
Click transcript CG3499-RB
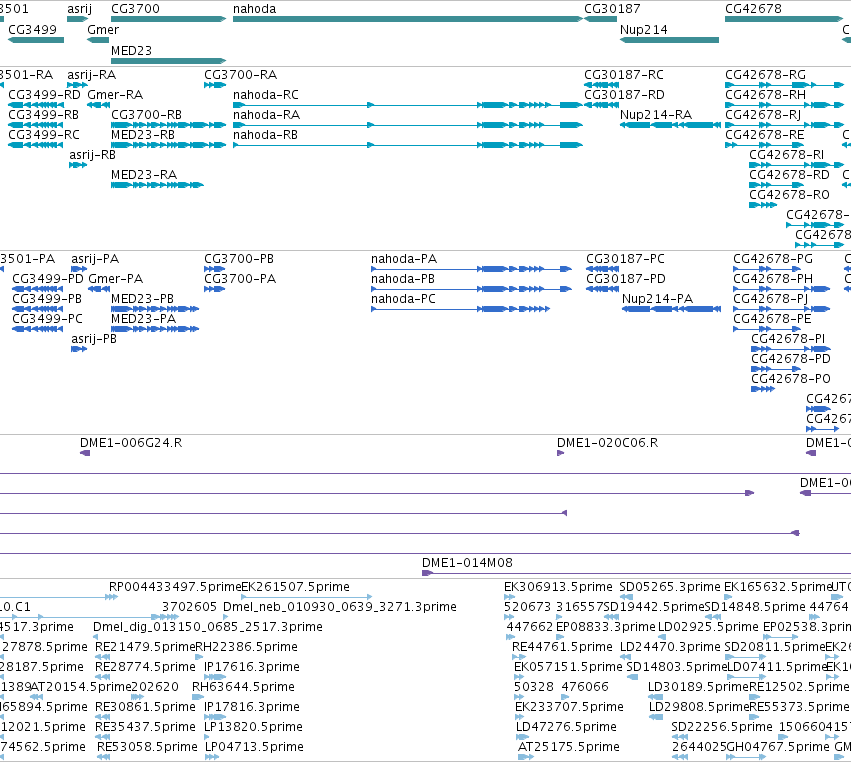click(36, 125)
